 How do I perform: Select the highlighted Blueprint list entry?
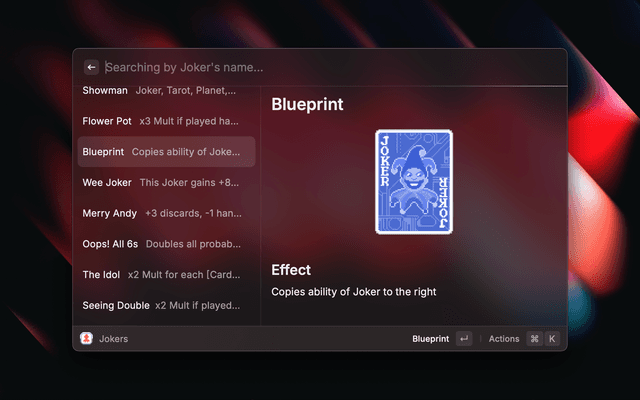point(167,152)
